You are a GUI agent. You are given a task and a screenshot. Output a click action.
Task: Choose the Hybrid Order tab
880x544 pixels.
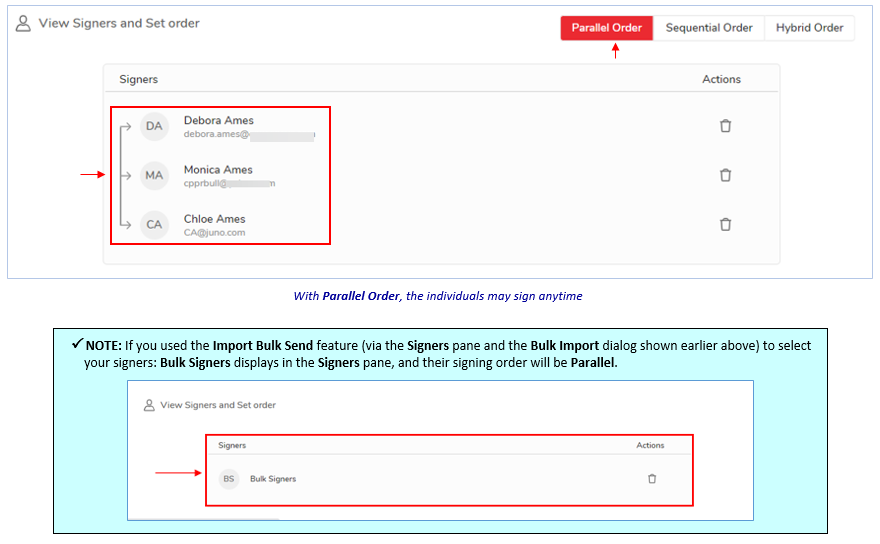pyautogui.click(x=809, y=28)
